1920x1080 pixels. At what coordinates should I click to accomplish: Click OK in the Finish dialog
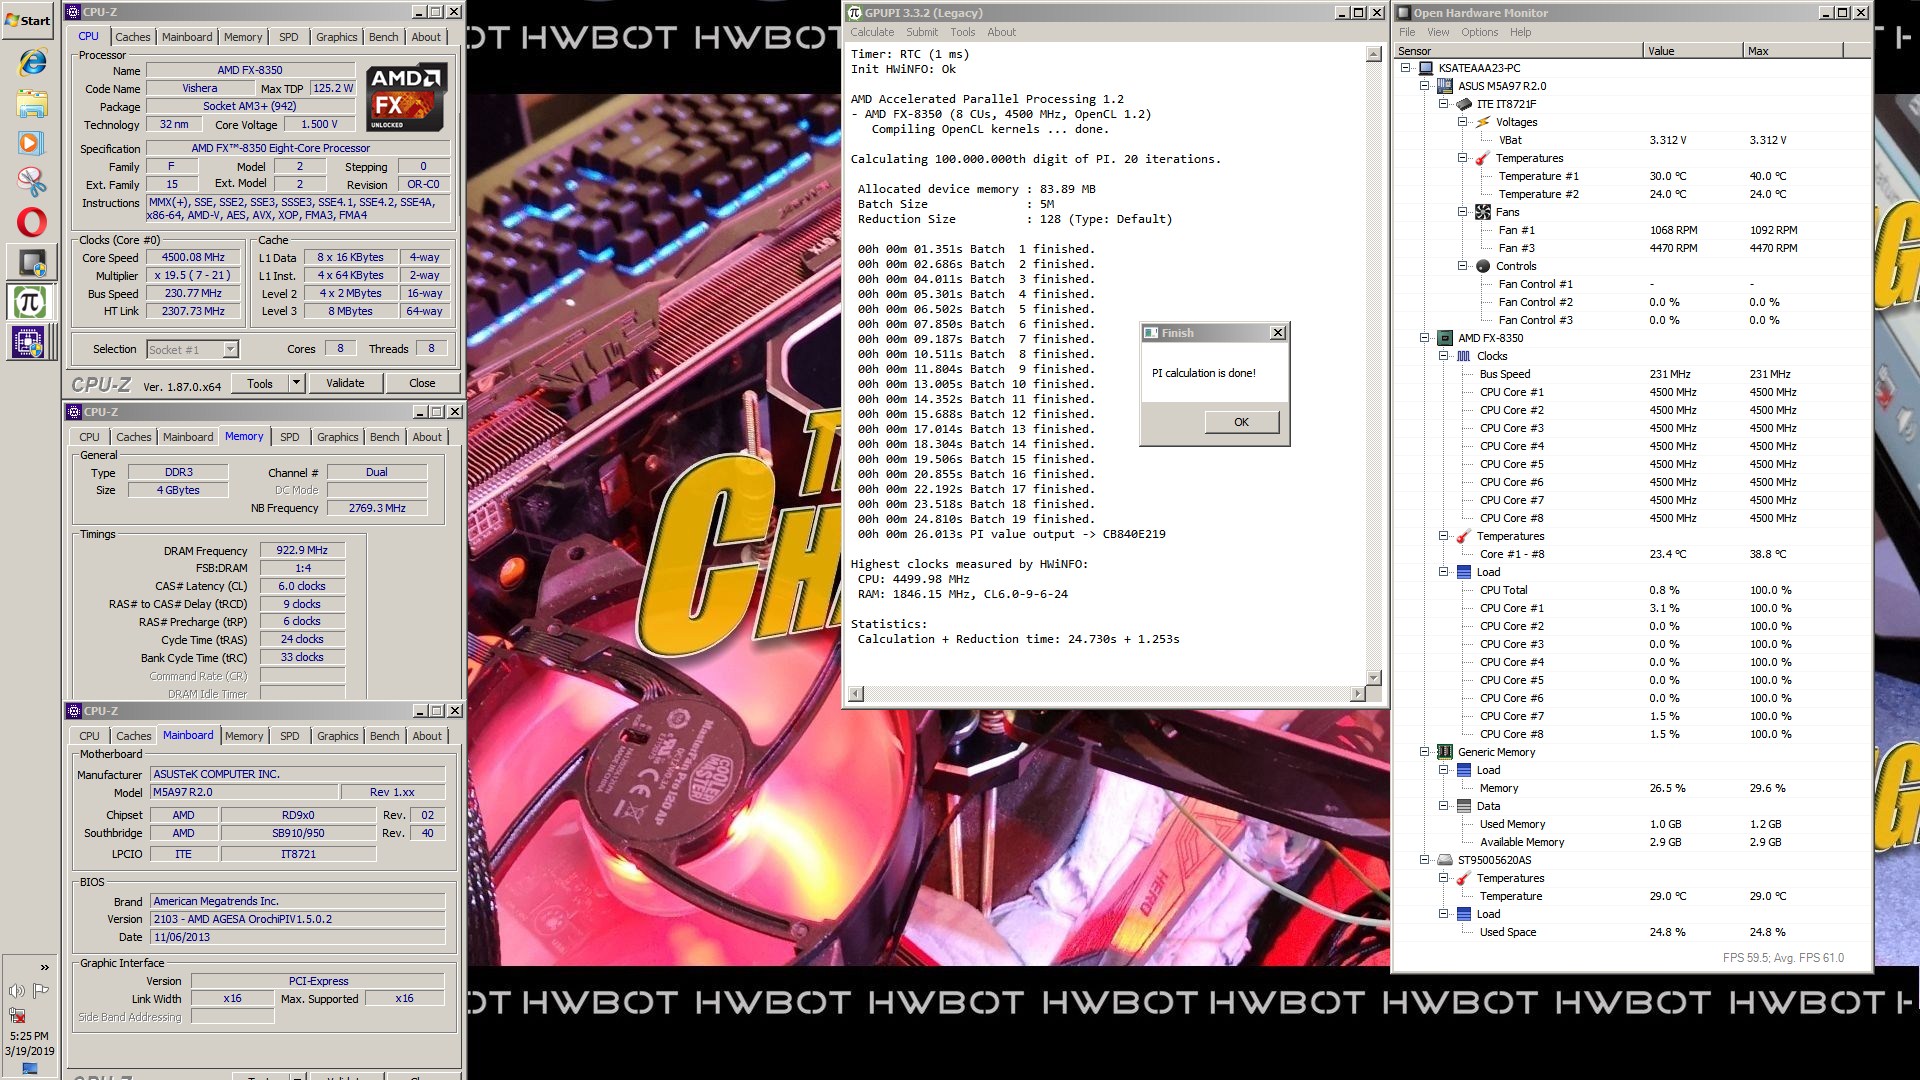pyautogui.click(x=1241, y=422)
